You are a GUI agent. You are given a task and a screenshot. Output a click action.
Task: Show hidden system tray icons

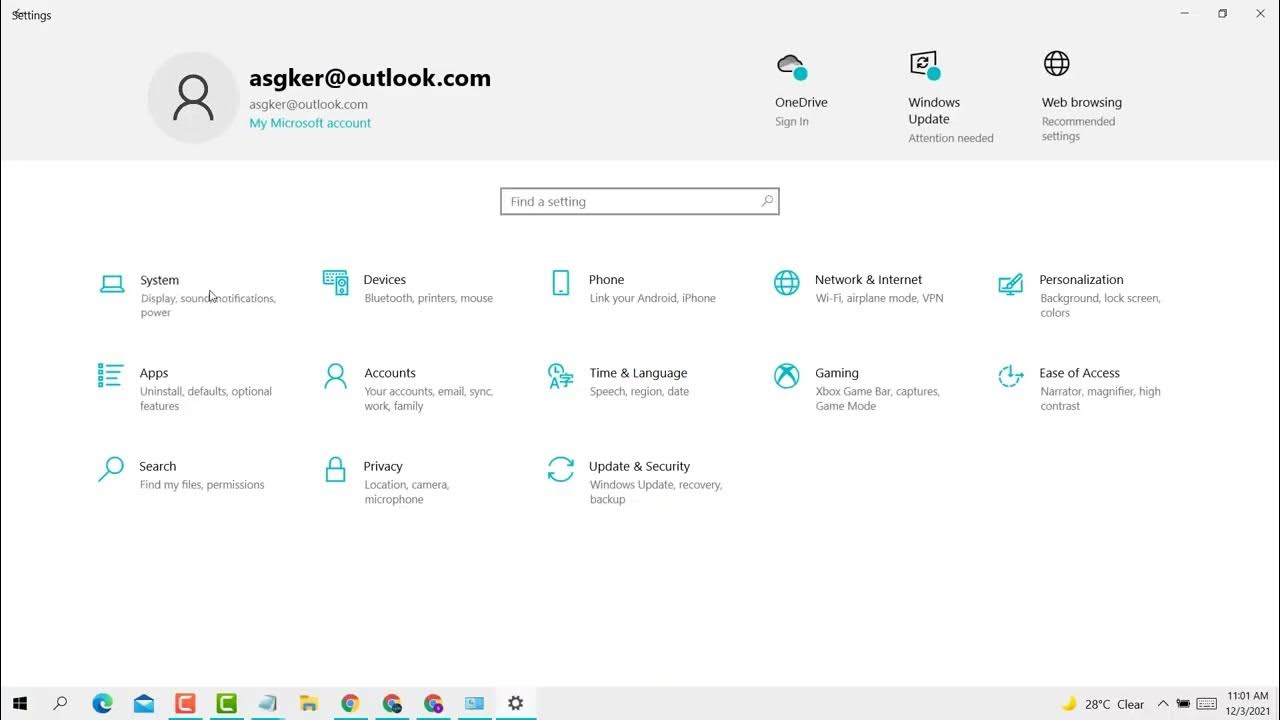coord(1163,704)
